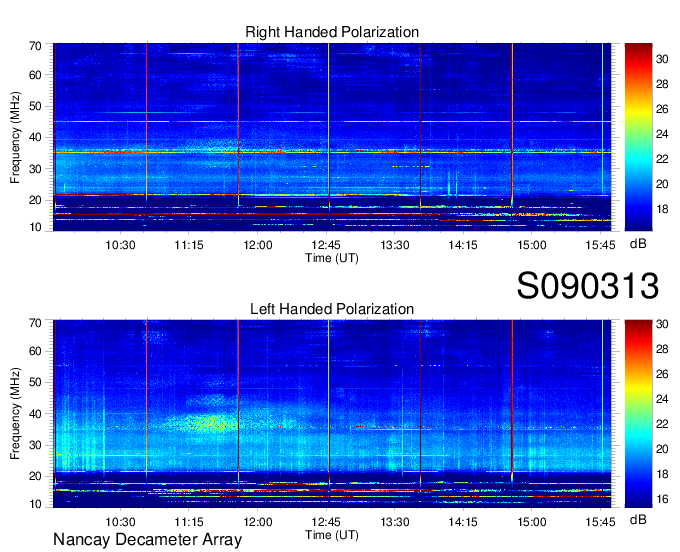Click the dB unit label under lower color bar

[x=638, y=520]
